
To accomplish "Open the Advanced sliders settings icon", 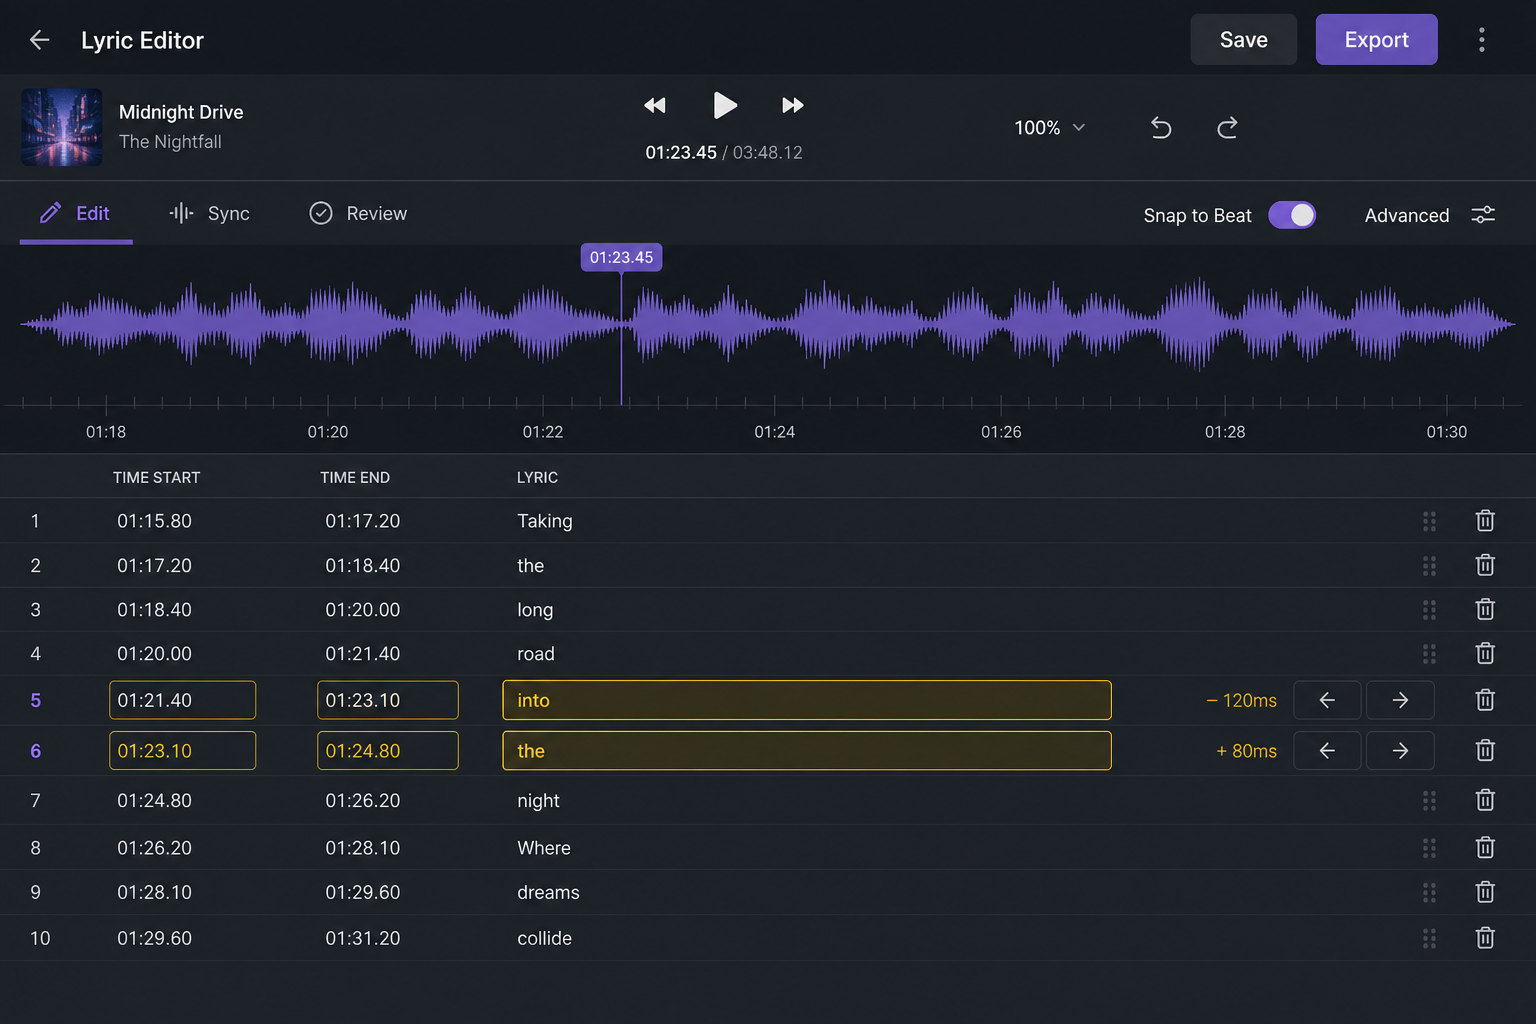I will [1483, 215].
